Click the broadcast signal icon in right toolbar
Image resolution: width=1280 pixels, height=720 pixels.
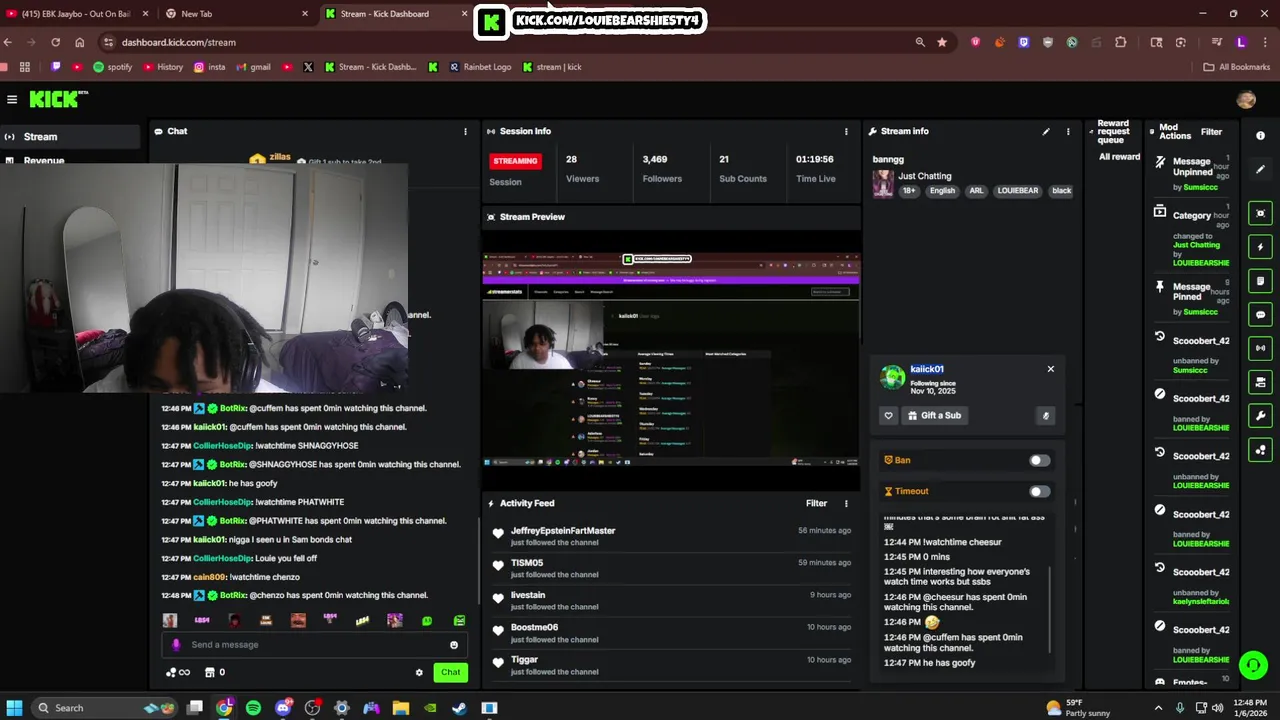(x=1260, y=348)
